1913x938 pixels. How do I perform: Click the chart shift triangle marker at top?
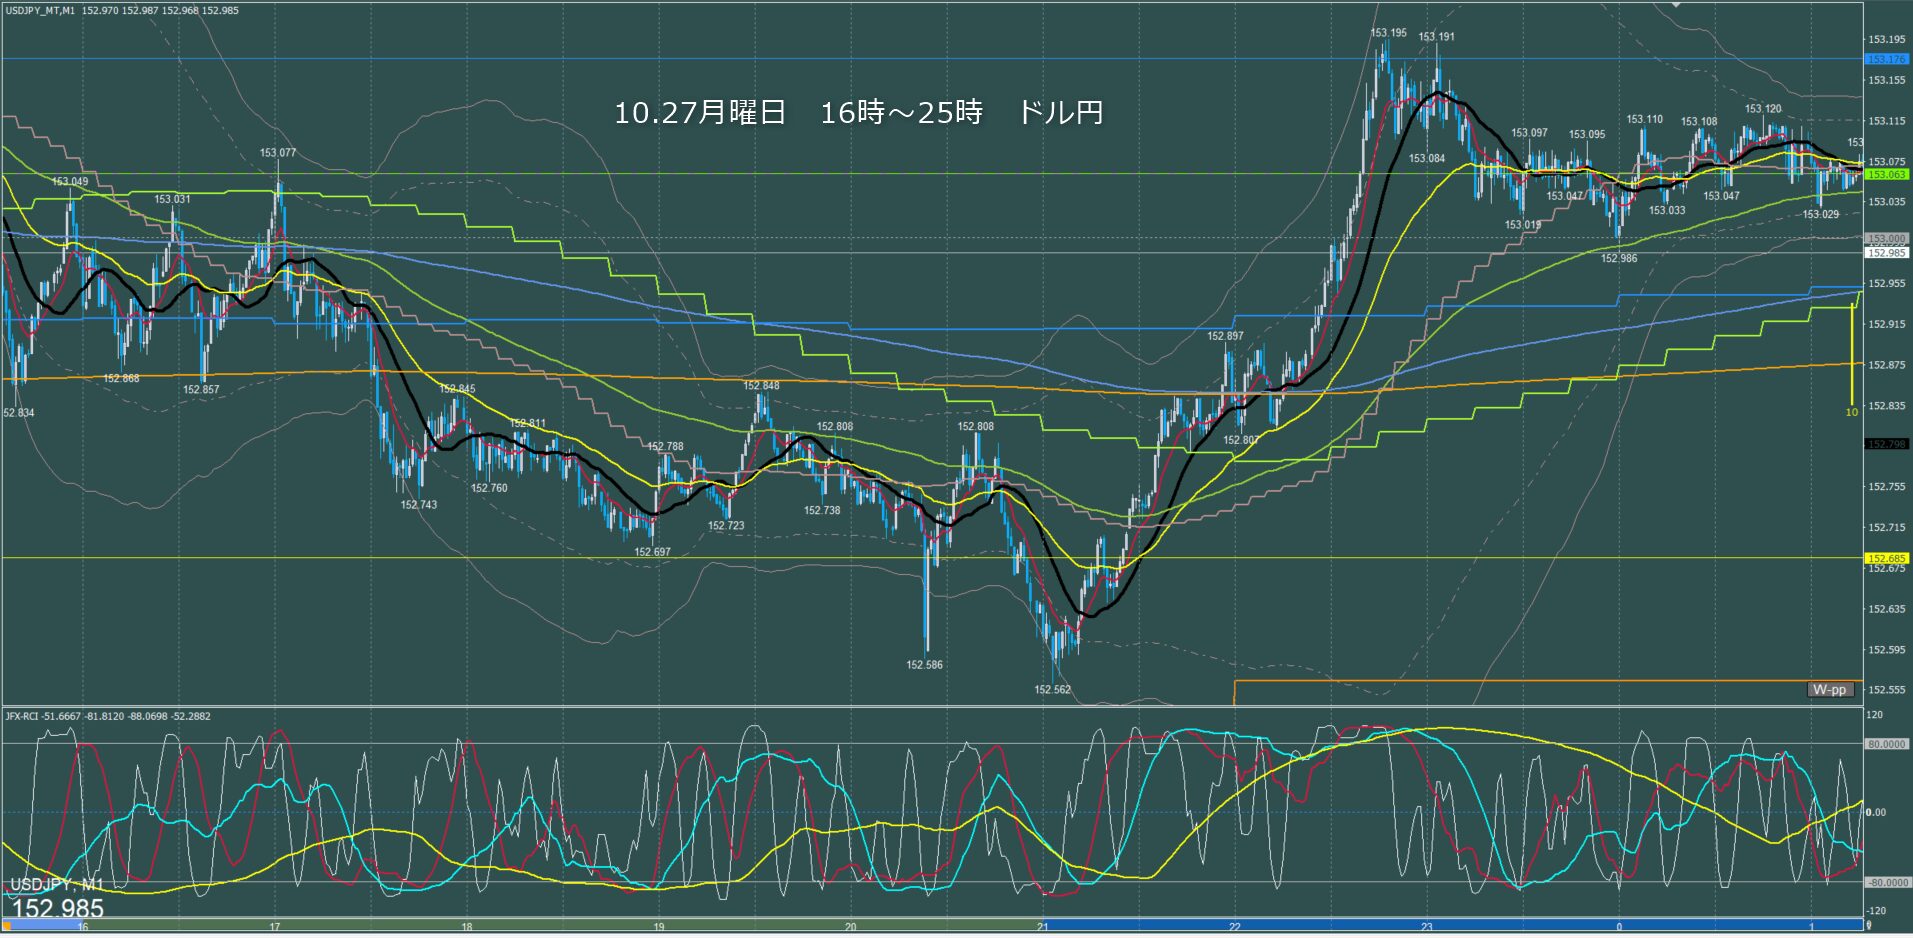pos(1677,5)
